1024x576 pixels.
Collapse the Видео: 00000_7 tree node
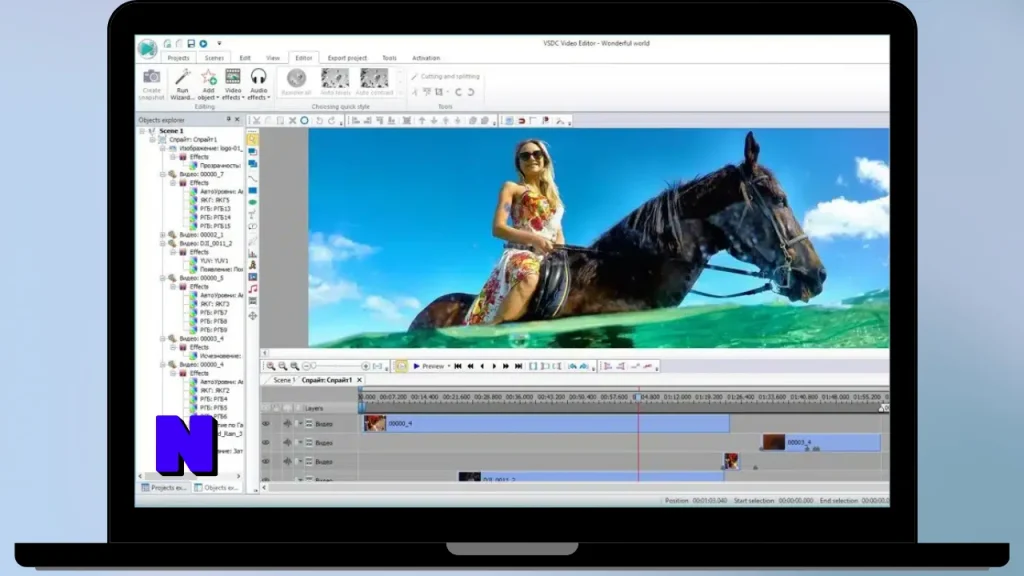163,174
